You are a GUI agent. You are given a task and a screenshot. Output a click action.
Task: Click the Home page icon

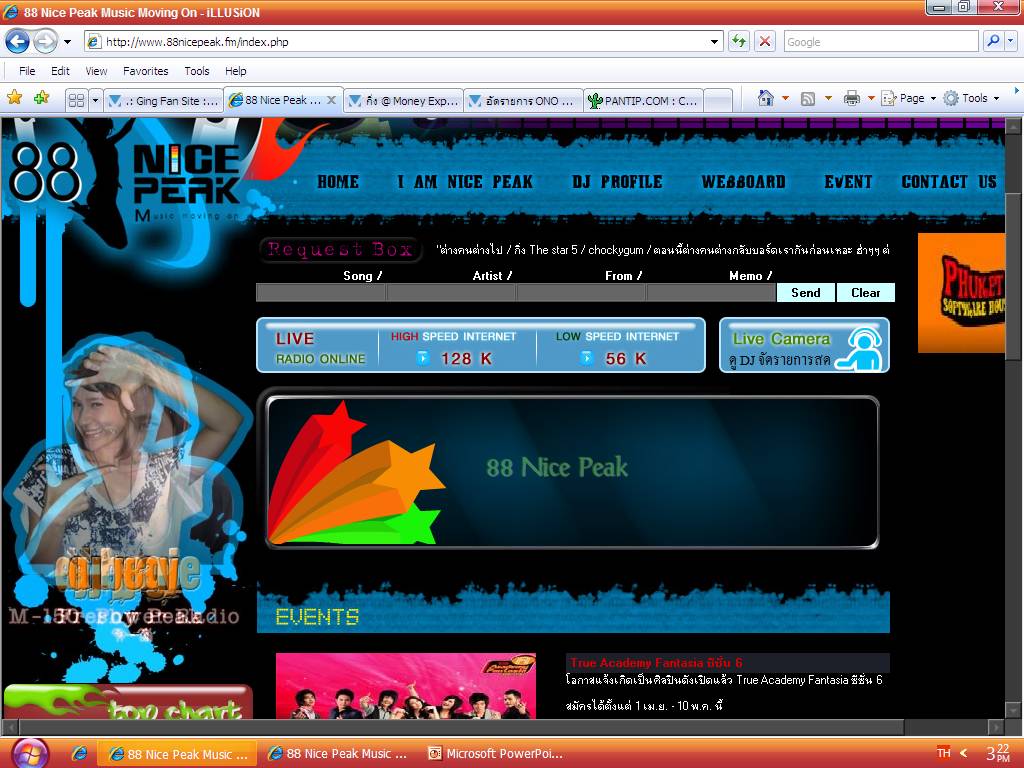point(765,98)
